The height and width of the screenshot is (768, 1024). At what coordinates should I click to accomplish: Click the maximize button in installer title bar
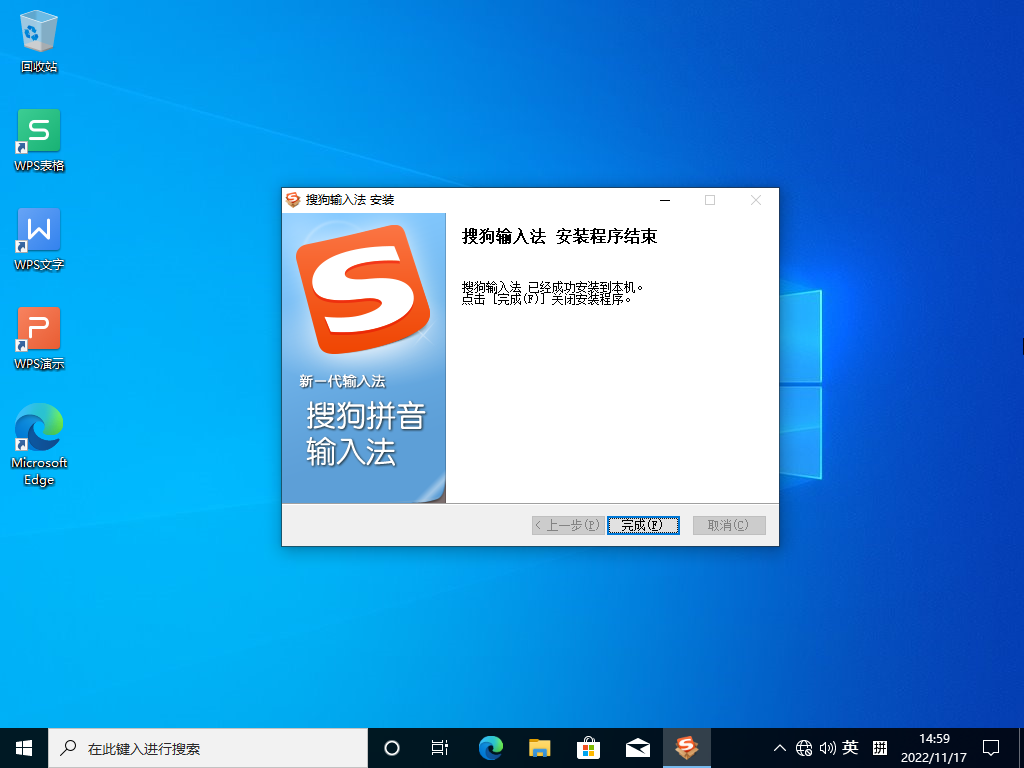pyautogui.click(x=710, y=200)
